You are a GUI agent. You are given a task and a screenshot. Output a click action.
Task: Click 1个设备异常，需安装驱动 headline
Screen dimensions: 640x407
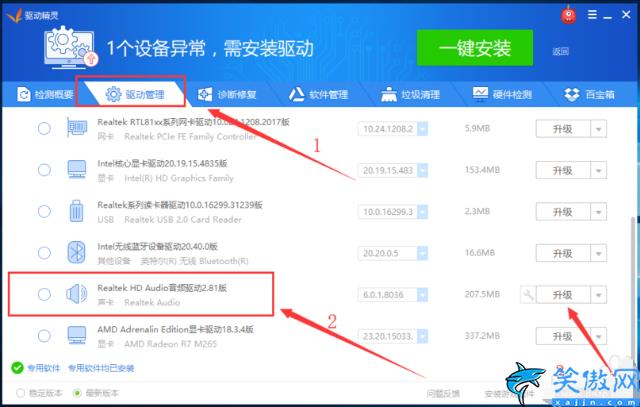210,48
